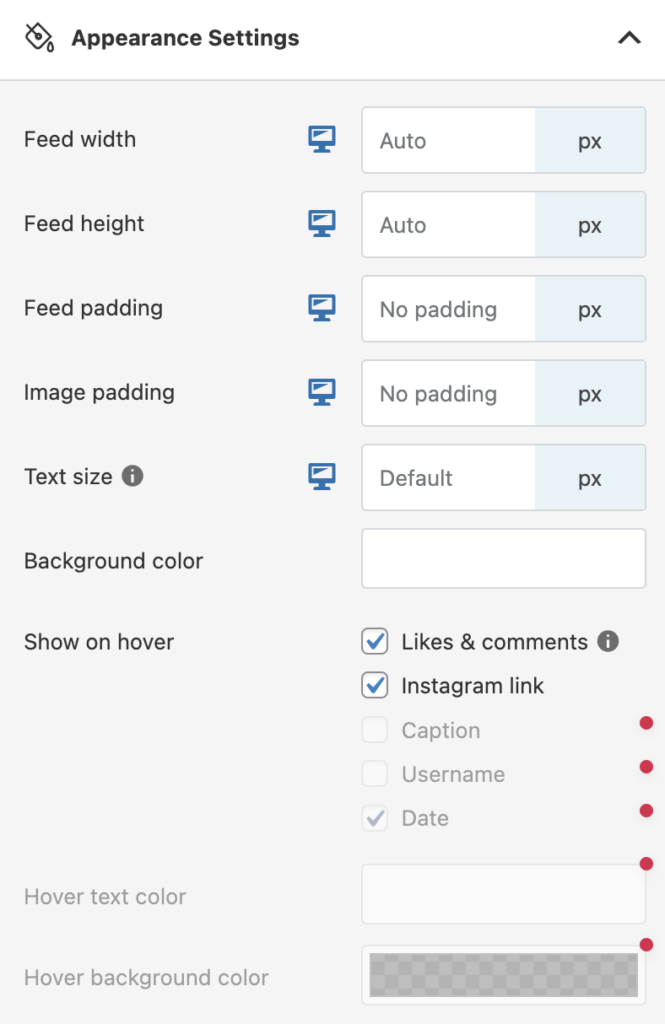Toggle the Caption checkbox
This screenshot has height=1024, width=665.
pos(375,730)
